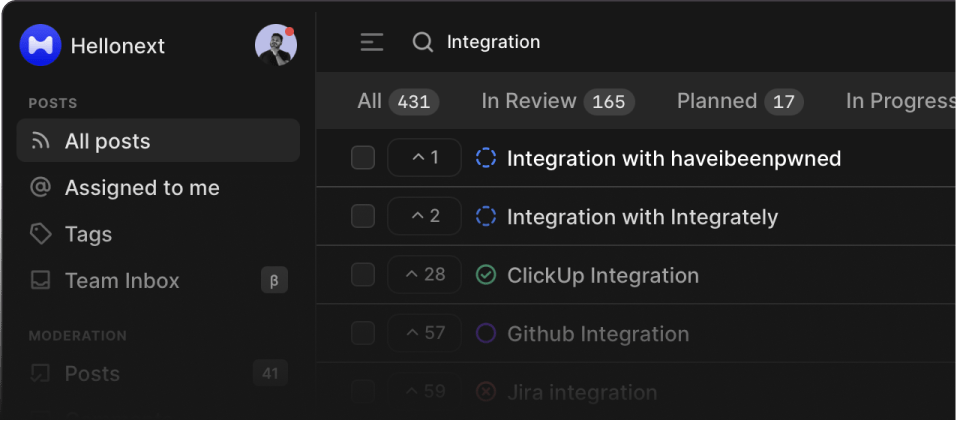Image resolution: width=956 pixels, height=421 pixels.
Task: Upvote Integration with Integrately
Action: (424, 216)
